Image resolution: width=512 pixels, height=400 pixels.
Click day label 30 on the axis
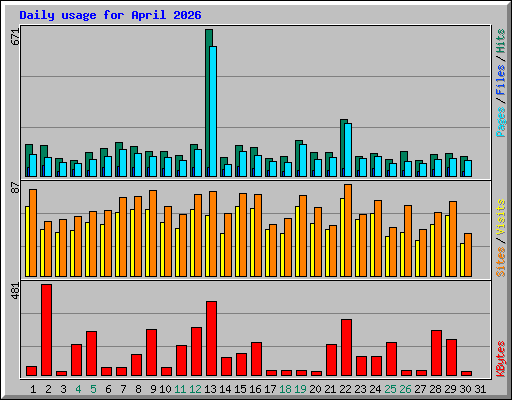[465, 389]
